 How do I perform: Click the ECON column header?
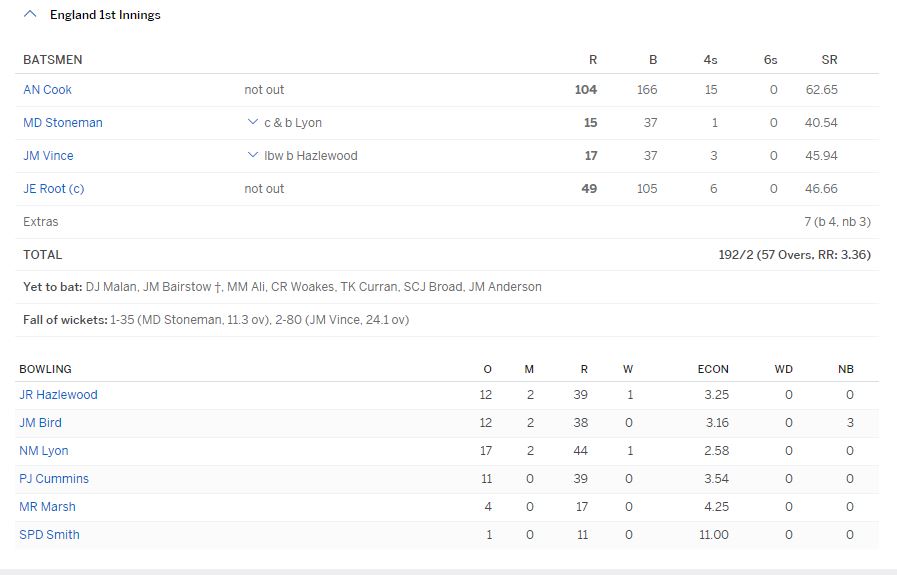click(x=713, y=369)
